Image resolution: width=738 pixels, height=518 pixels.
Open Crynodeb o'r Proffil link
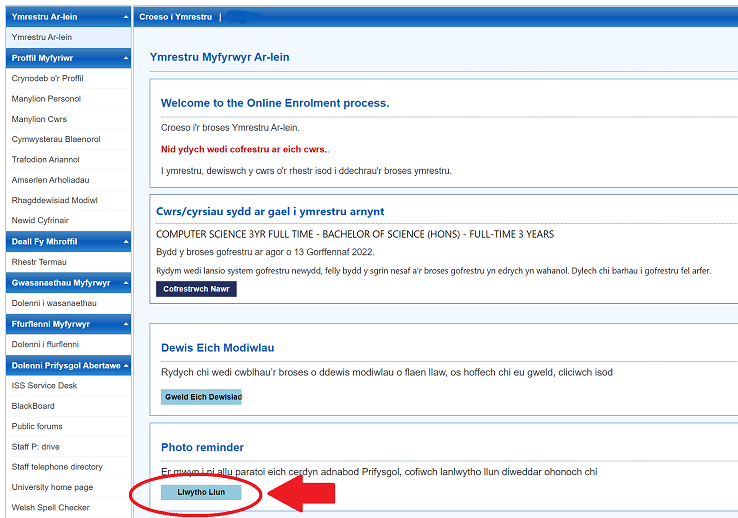[47, 78]
